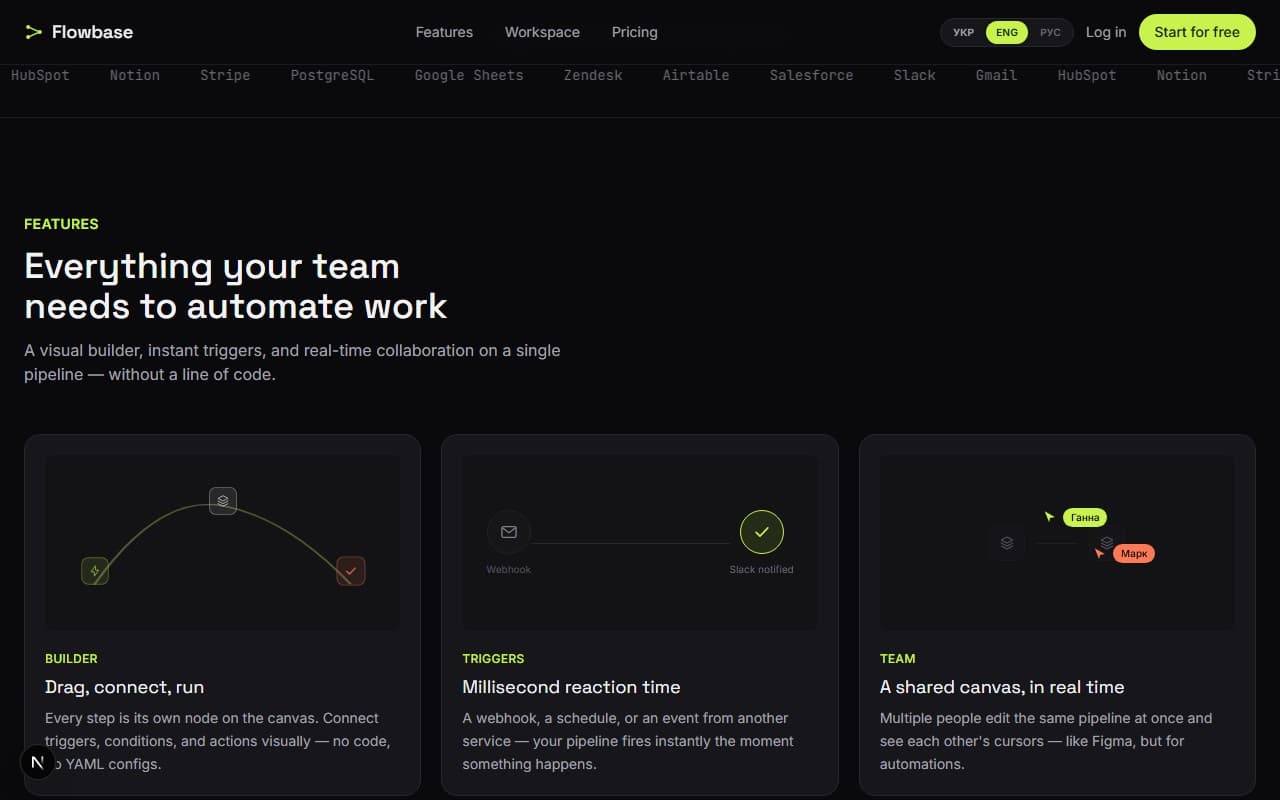
Task: Click the Марк collaborator label
Action: tap(1134, 553)
